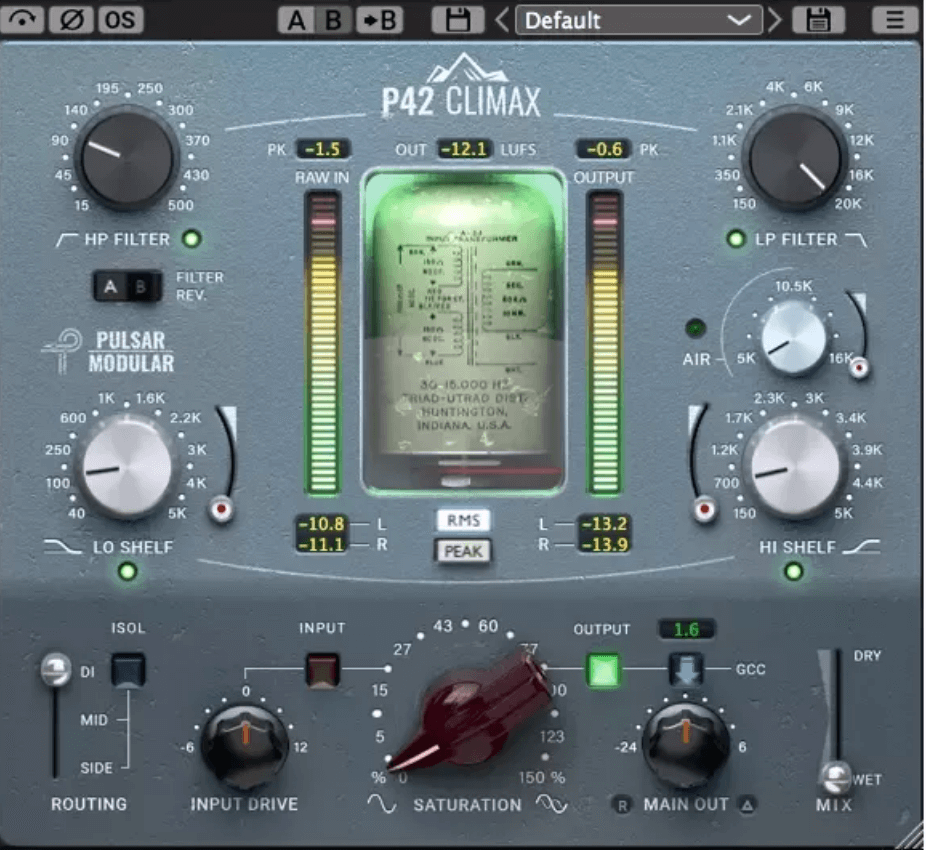Click the Dry/Wet mix slider handle
This screenshot has height=850, width=926.
(x=835, y=776)
